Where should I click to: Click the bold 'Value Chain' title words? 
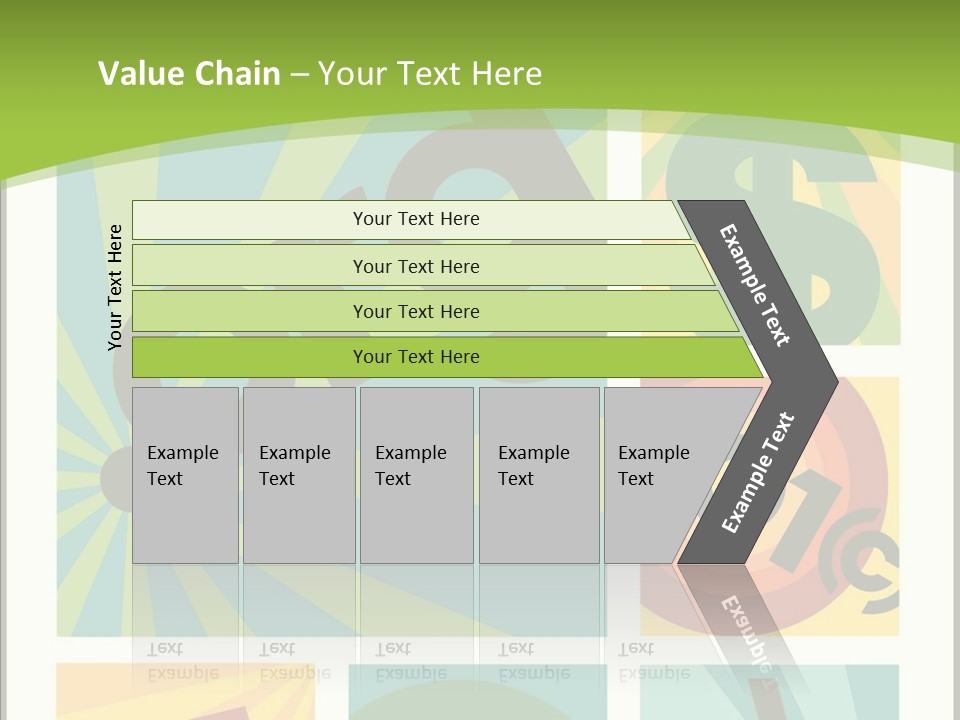pyautogui.click(x=189, y=73)
